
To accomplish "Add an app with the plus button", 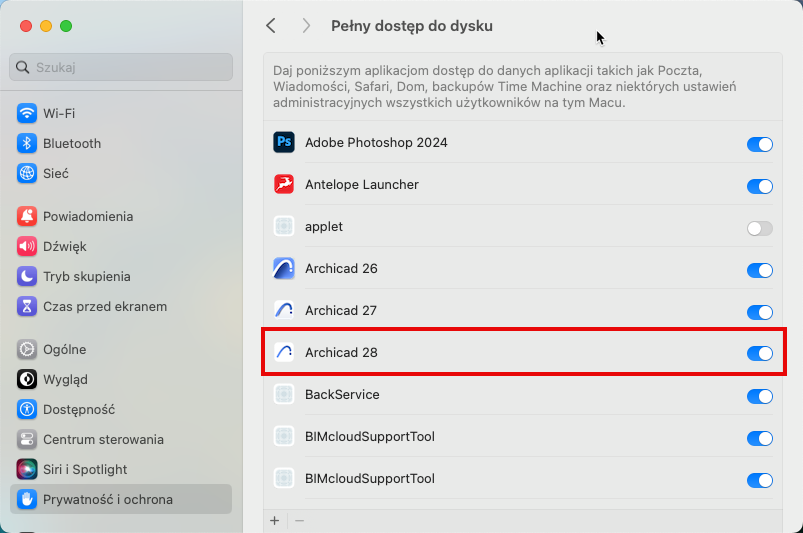I will click(275, 521).
